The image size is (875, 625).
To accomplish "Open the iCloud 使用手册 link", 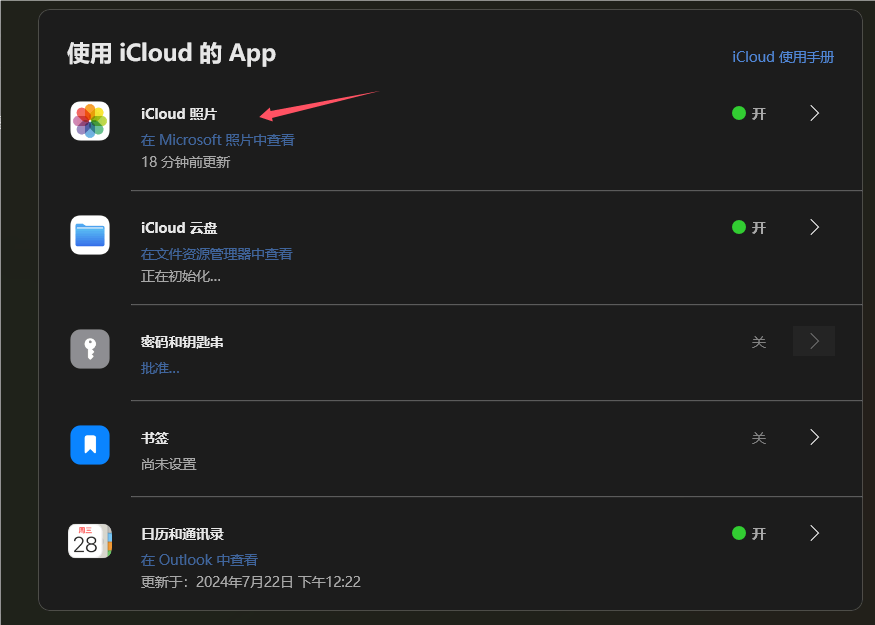I will coord(783,57).
